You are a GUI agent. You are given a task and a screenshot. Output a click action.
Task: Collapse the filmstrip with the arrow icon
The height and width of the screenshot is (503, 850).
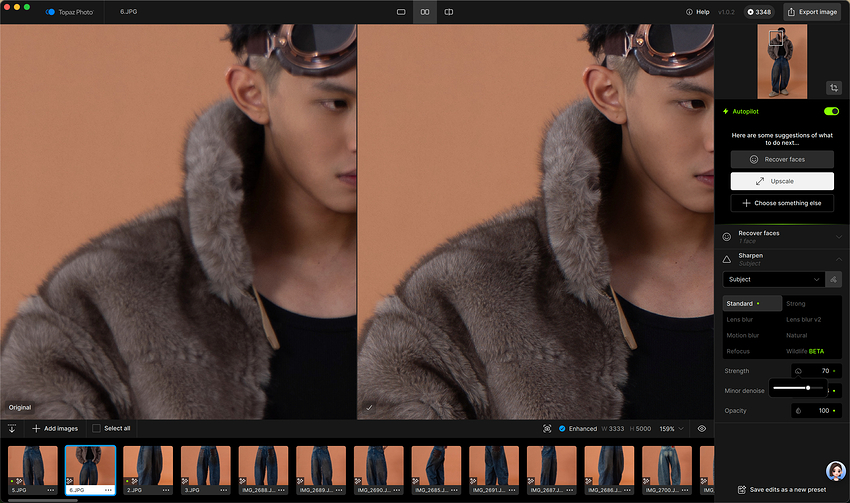pos(12,428)
